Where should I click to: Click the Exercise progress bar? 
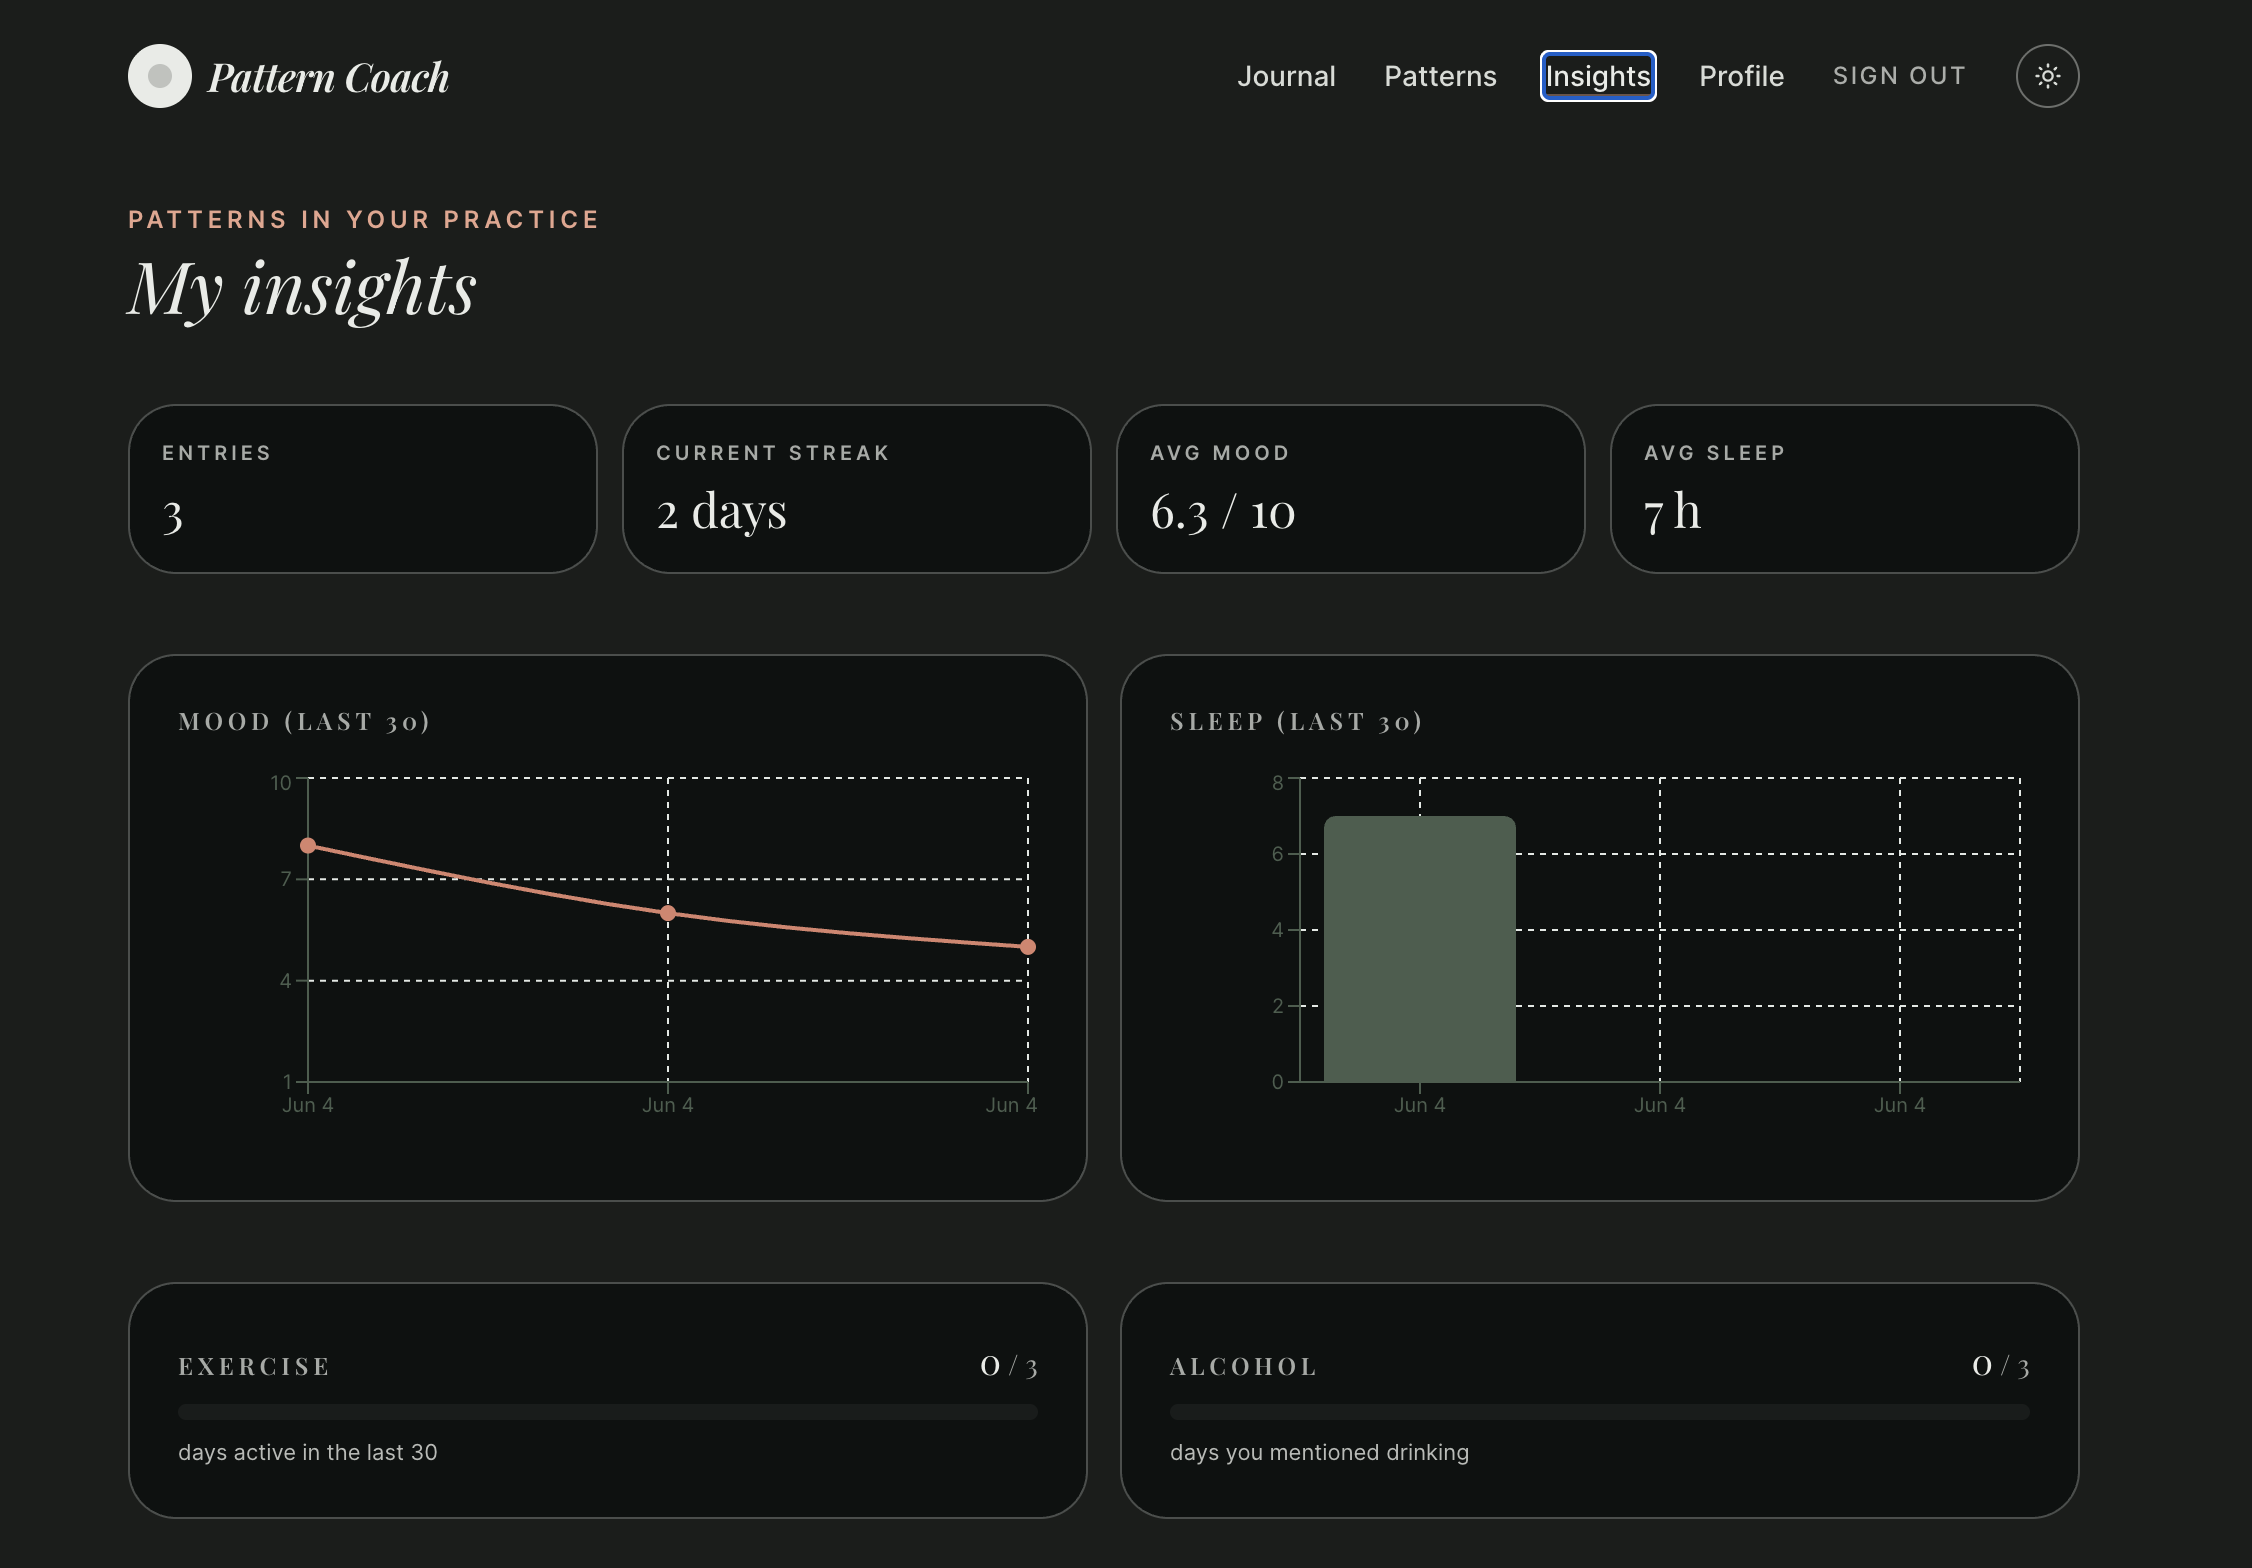(608, 1412)
